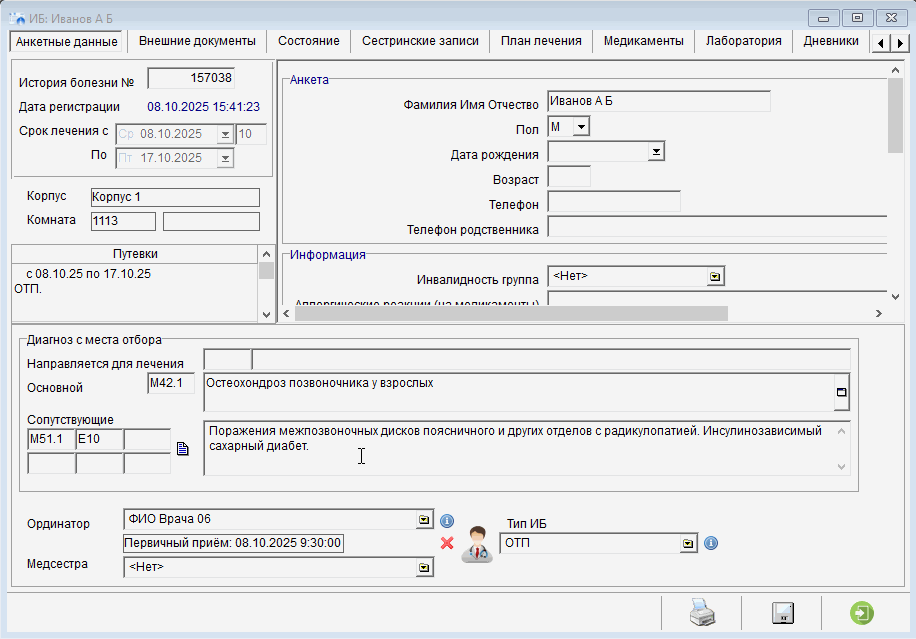This screenshot has width=916, height=639.
Task: Switch to the Лаборатория tab
Action: tap(743, 41)
